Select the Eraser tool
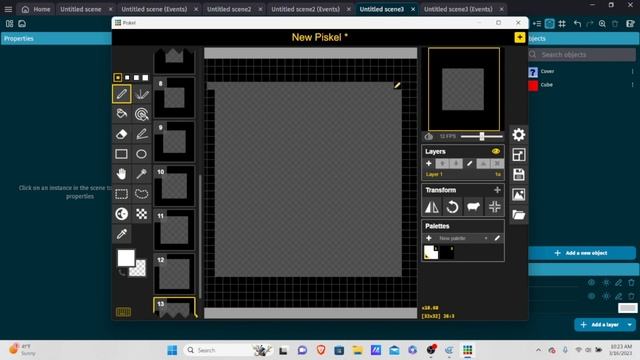Screen dimensions: 640x360 pos(122,134)
